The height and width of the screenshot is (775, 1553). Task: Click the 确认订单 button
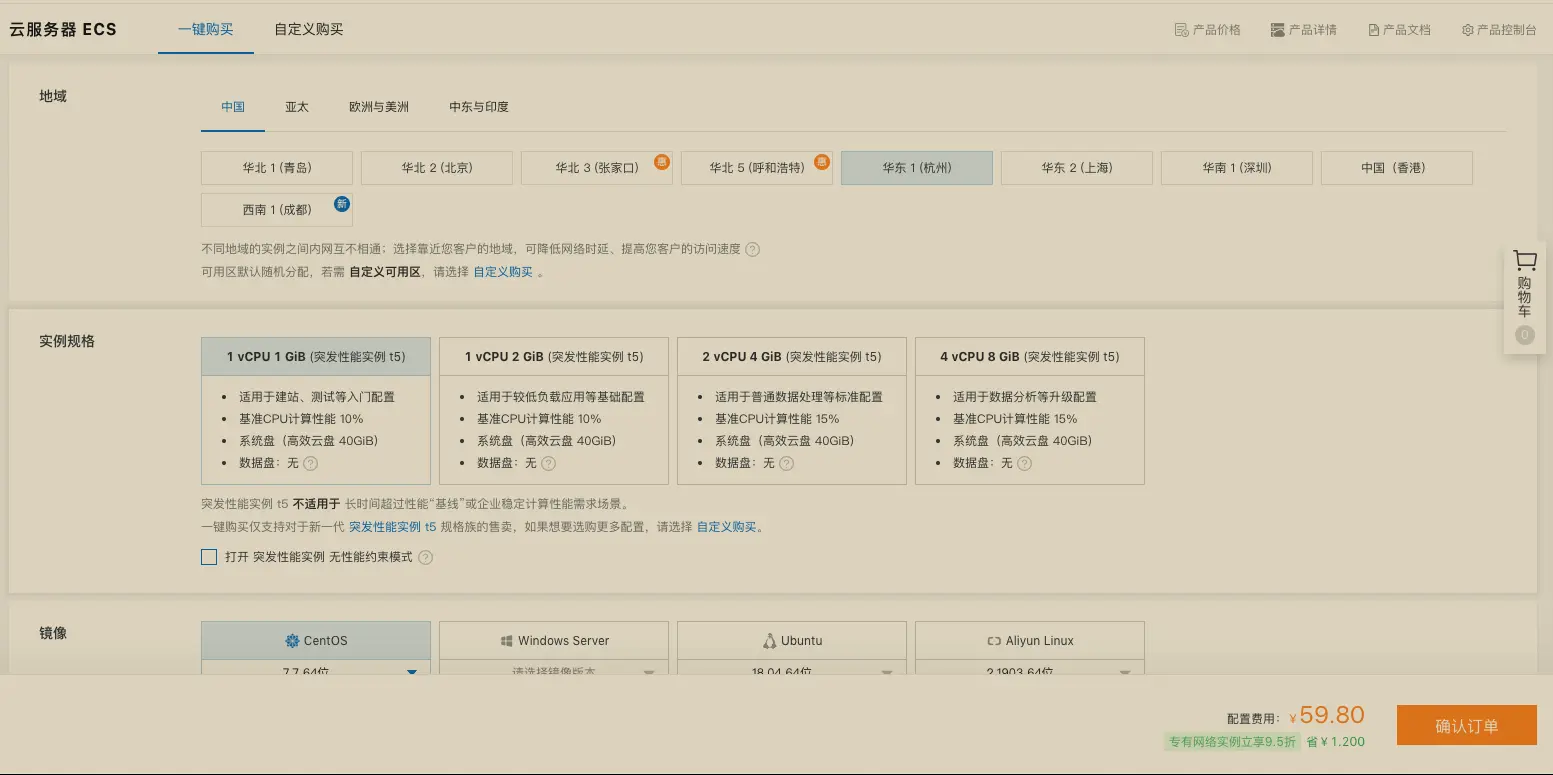tap(1467, 726)
